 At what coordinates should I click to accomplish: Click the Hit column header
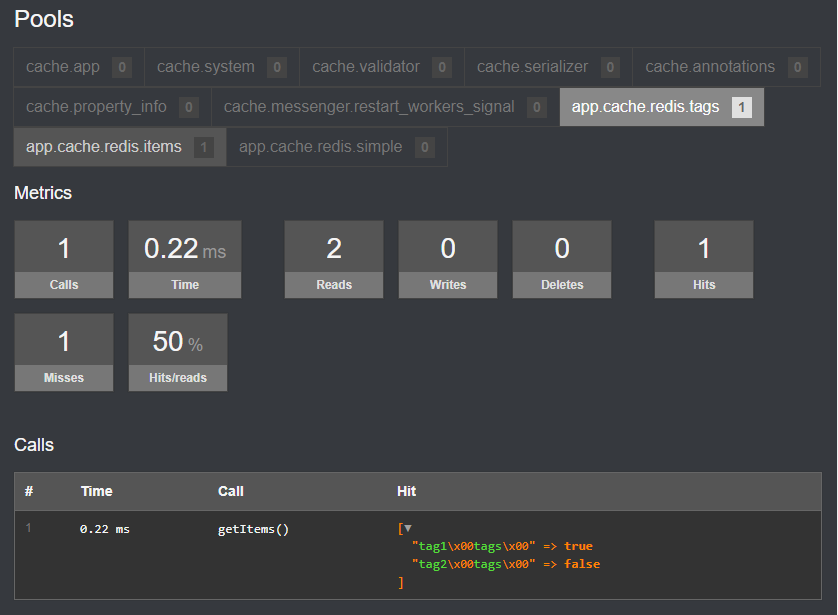pos(407,491)
